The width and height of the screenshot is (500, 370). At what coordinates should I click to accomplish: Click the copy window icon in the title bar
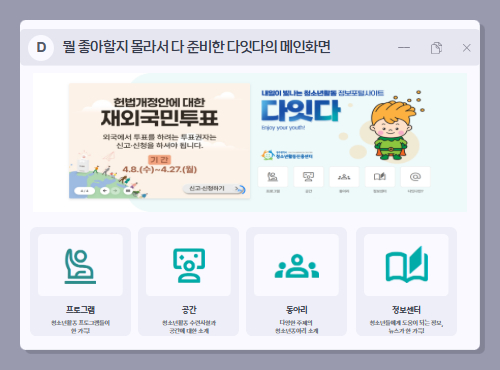pyautogui.click(x=436, y=48)
